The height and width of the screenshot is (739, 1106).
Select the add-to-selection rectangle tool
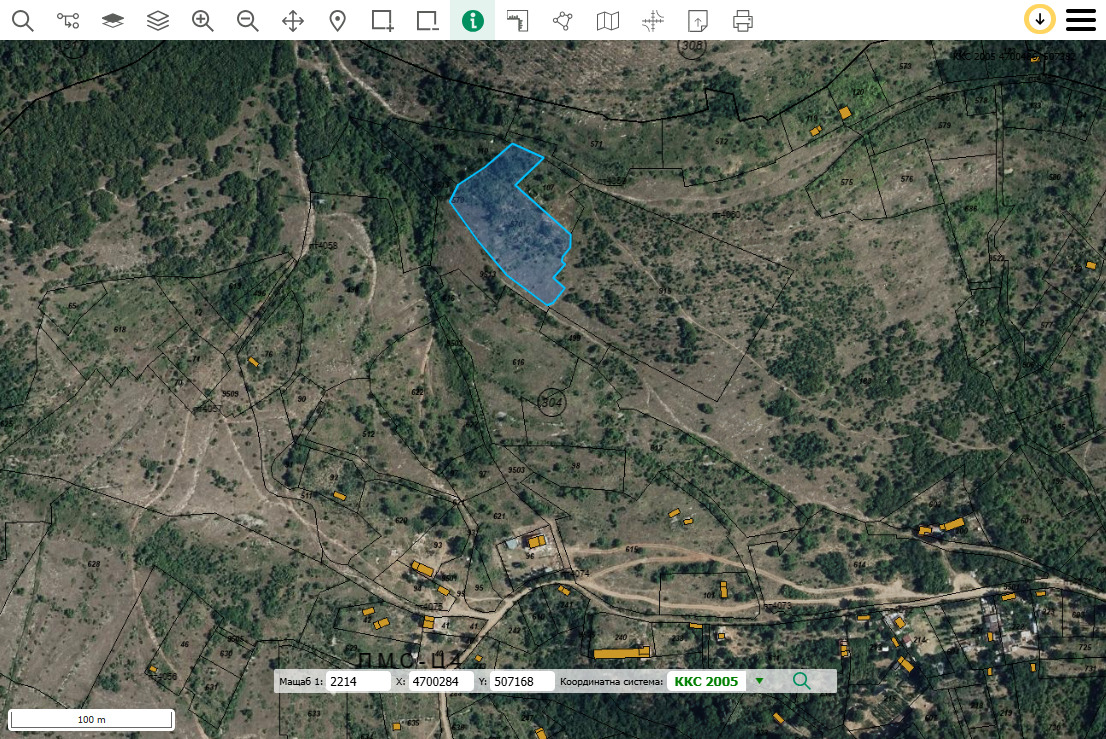pyautogui.click(x=383, y=20)
